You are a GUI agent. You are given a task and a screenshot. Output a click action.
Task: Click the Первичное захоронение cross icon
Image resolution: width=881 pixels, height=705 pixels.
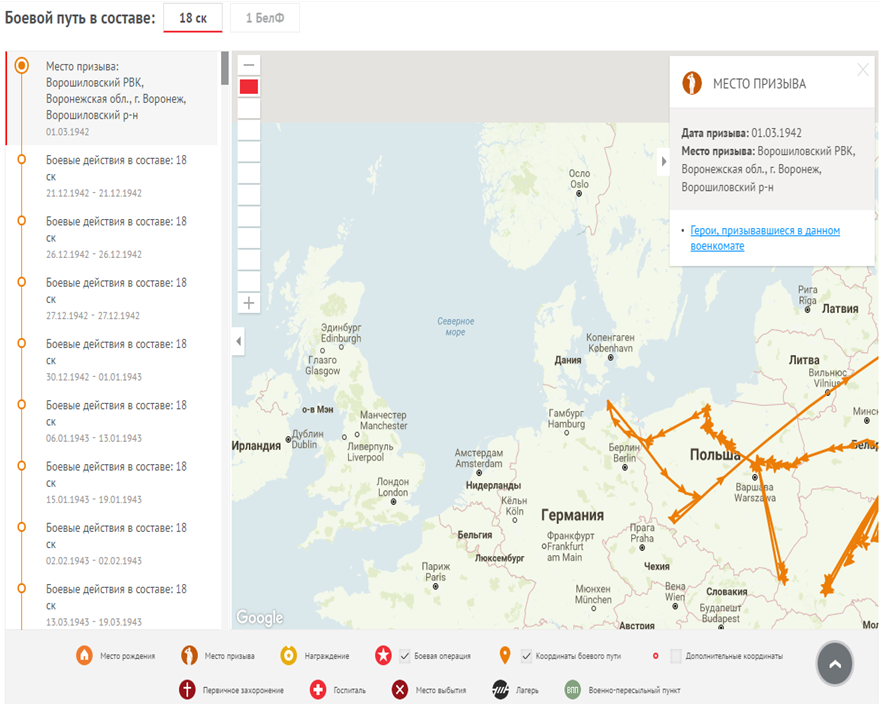186,690
